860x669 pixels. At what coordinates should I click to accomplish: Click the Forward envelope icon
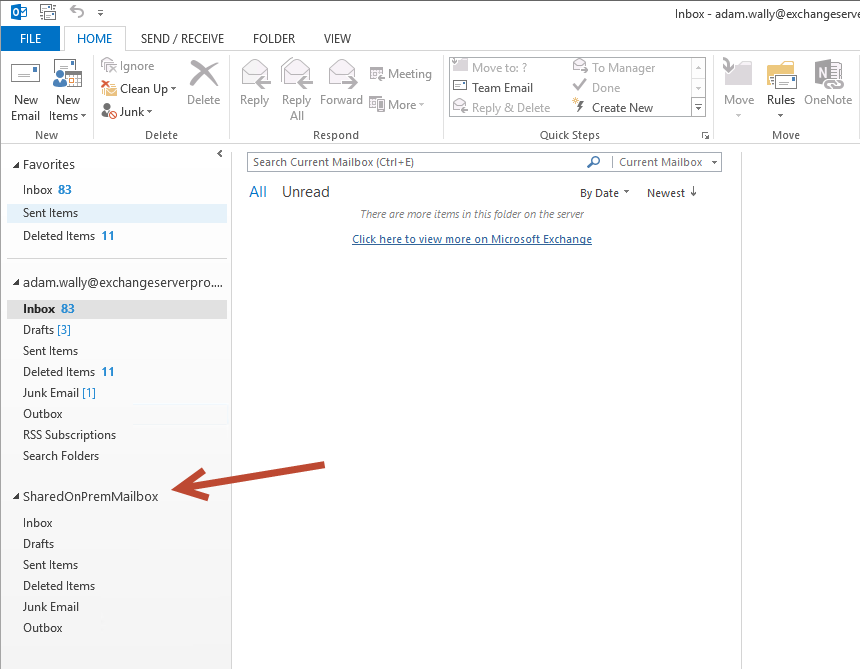point(342,74)
